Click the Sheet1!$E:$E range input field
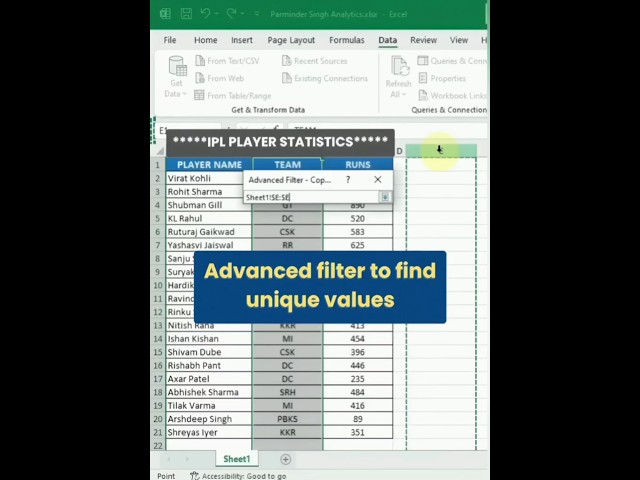640x480 pixels. 312,197
